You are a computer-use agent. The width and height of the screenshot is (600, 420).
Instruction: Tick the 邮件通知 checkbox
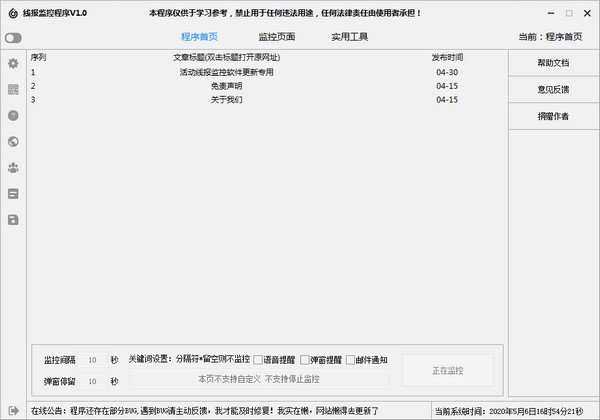click(350, 359)
